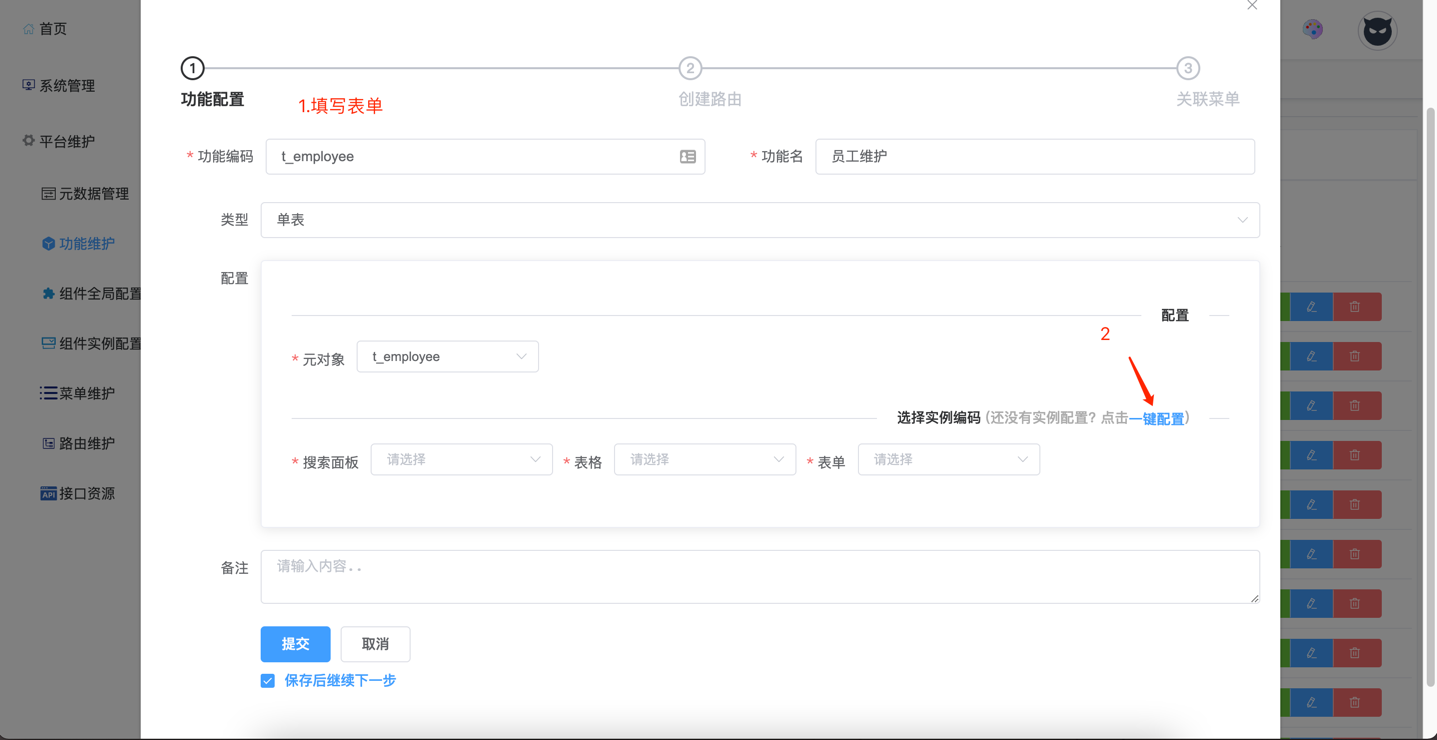Click the card icon in 功能编码 field
Screen dimensions: 1437x740
tap(688, 157)
